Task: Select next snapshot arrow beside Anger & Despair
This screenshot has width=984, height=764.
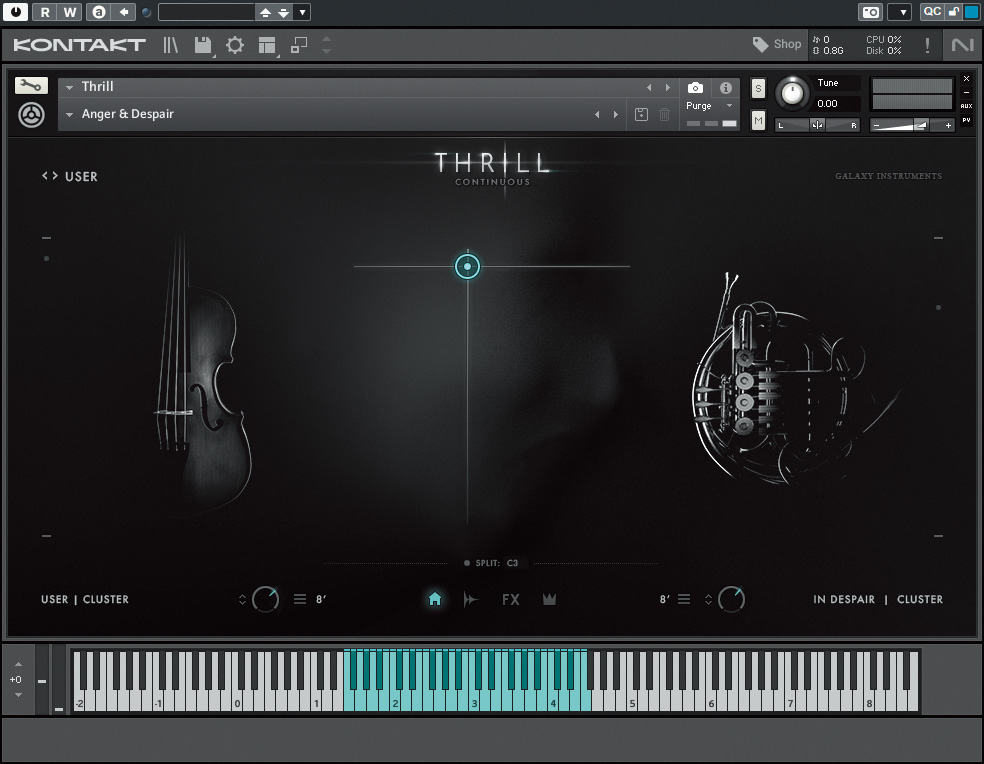Action: (616, 114)
